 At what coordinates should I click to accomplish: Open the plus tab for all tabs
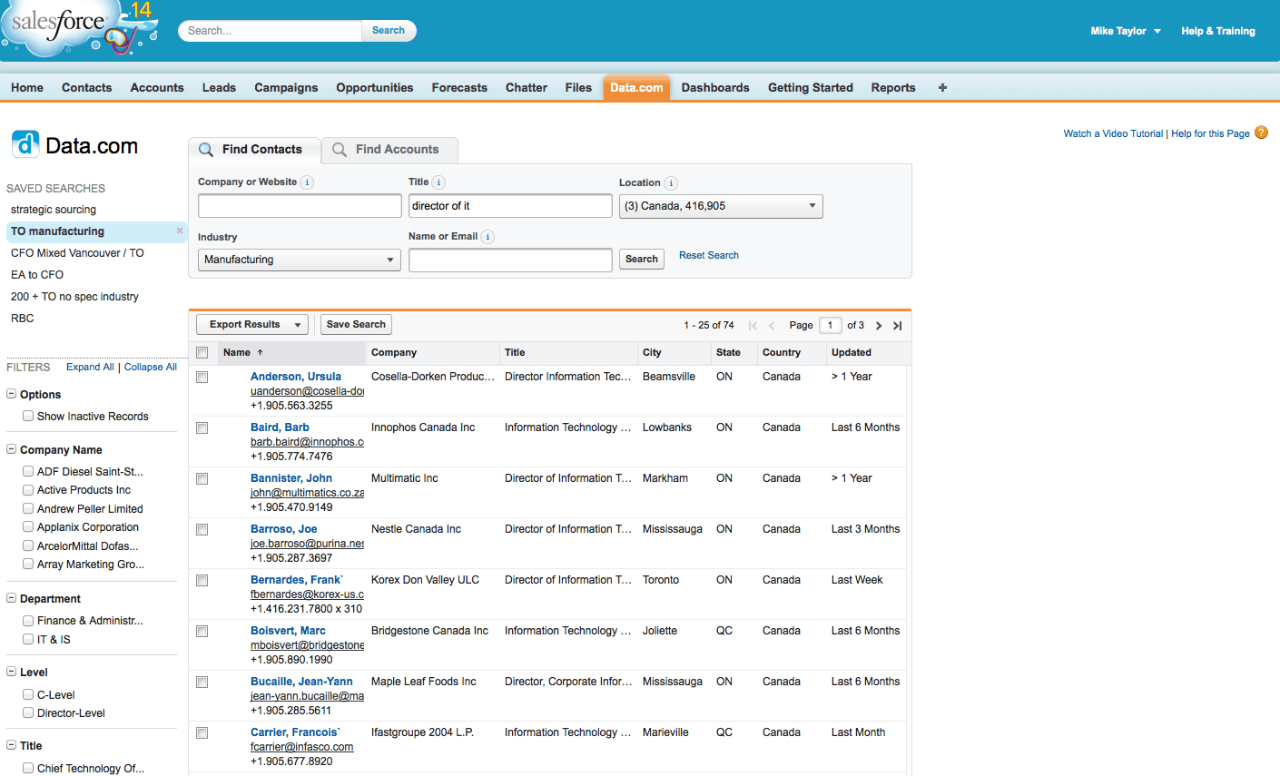click(x=942, y=88)
